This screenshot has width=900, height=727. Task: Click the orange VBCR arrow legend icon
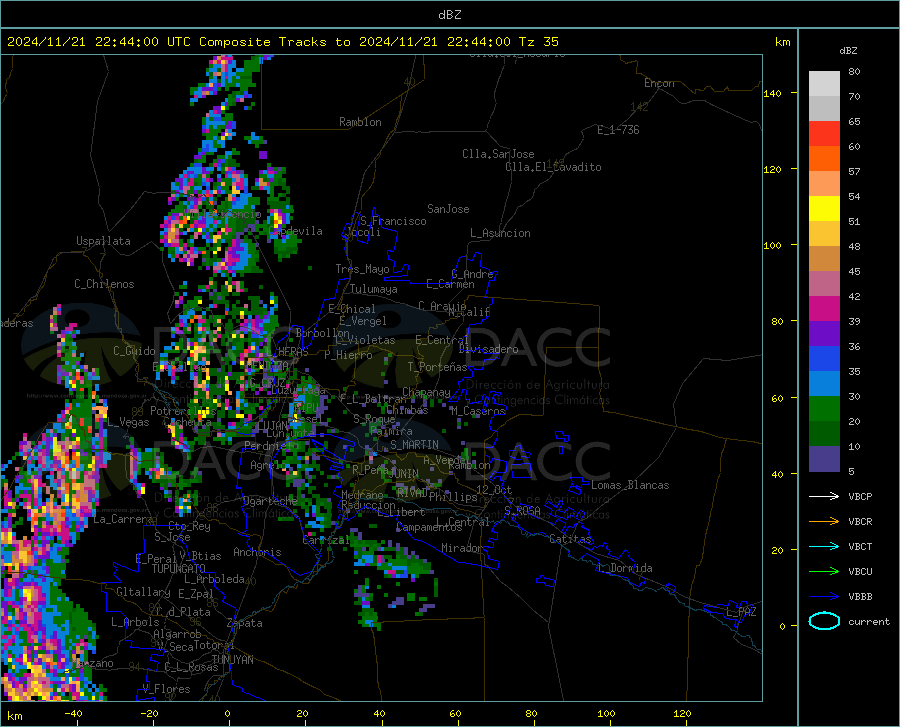click(x=824, y=522)
